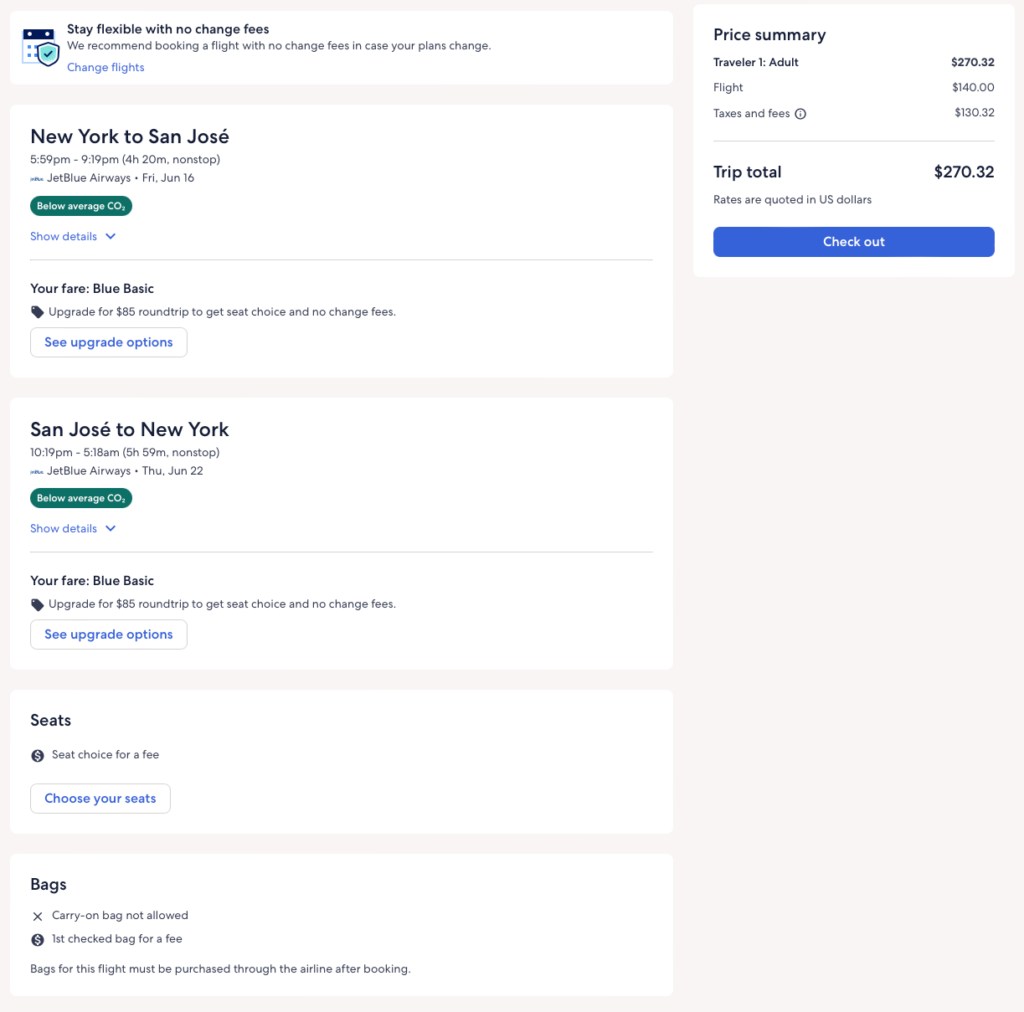
Task: Expand Show details for New York to San José
Action: pos(73,237)
